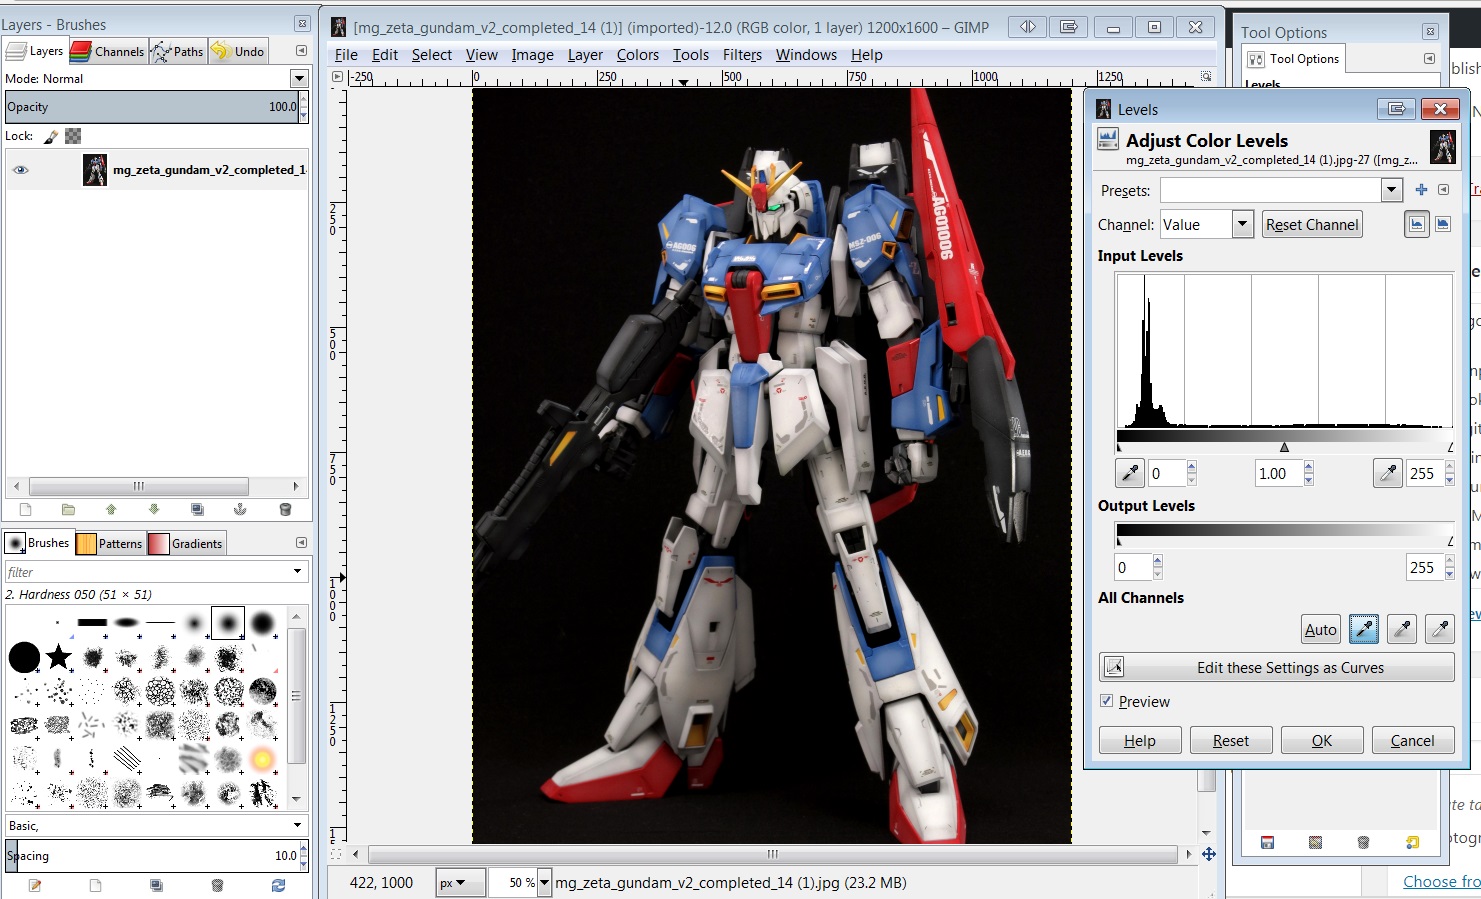Switch to the Channels tab

point(108,51)
